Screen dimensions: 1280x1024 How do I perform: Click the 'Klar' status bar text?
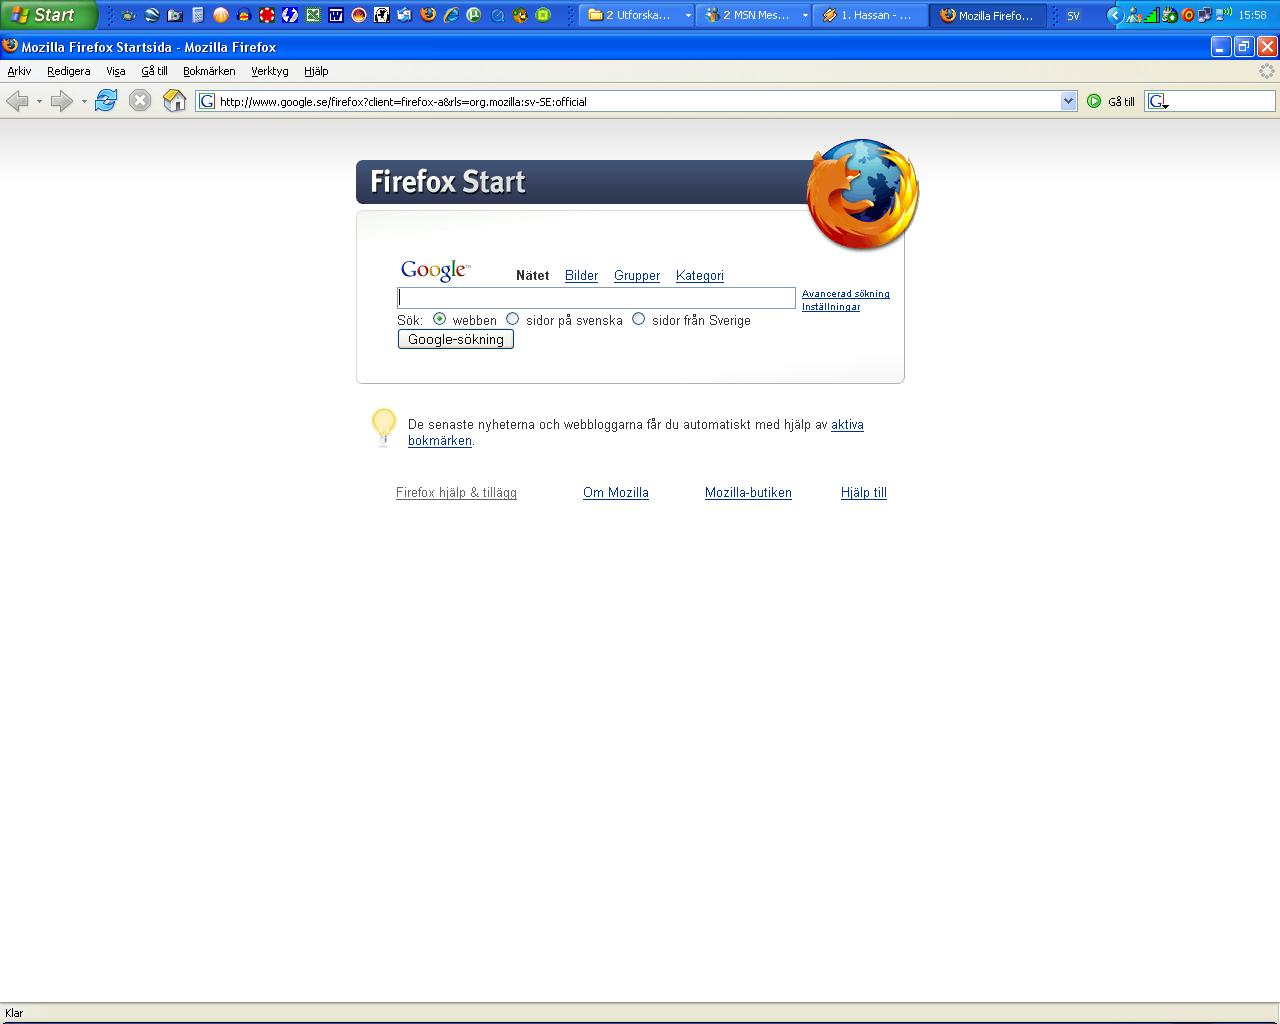coord(14,1013)
